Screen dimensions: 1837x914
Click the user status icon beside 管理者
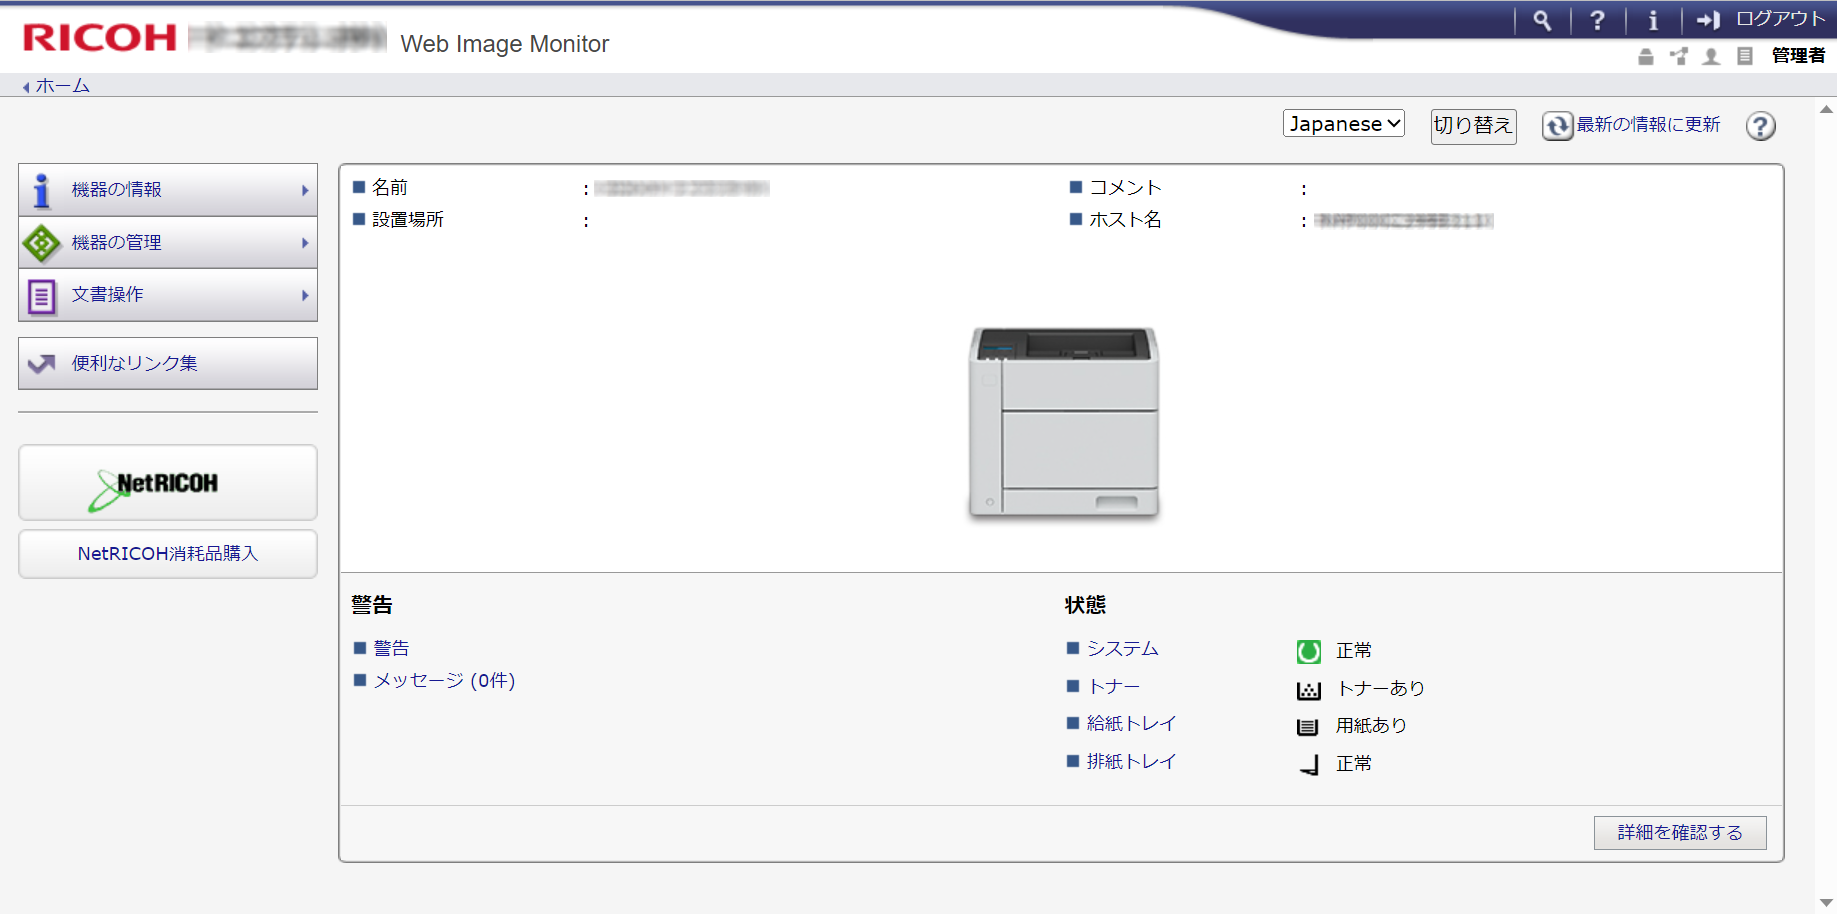[1711, 56]
